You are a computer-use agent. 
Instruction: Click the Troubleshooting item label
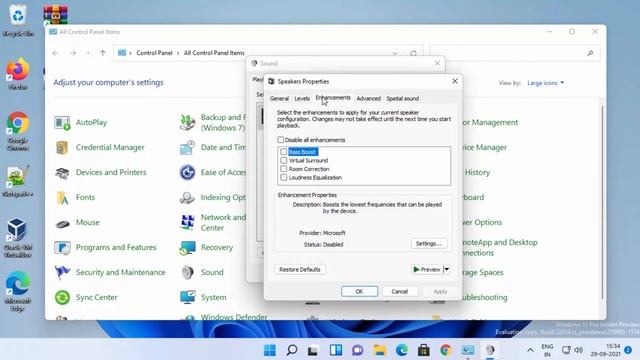[484, 298]
